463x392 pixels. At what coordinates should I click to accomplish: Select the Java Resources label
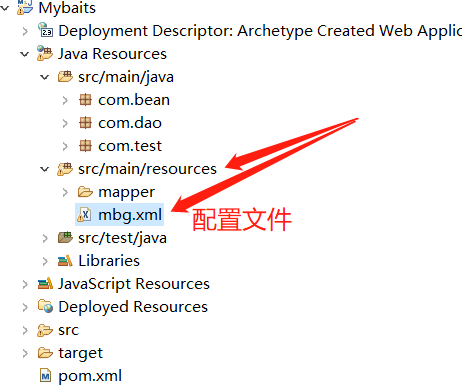[112, 54]
